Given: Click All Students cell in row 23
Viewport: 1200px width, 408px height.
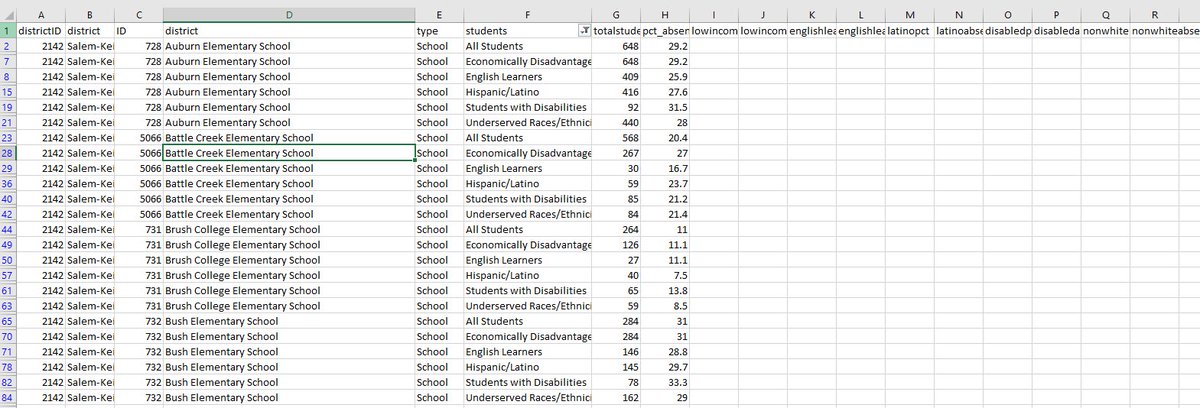Looking at the screenshot, I should (x=528, y=138).
